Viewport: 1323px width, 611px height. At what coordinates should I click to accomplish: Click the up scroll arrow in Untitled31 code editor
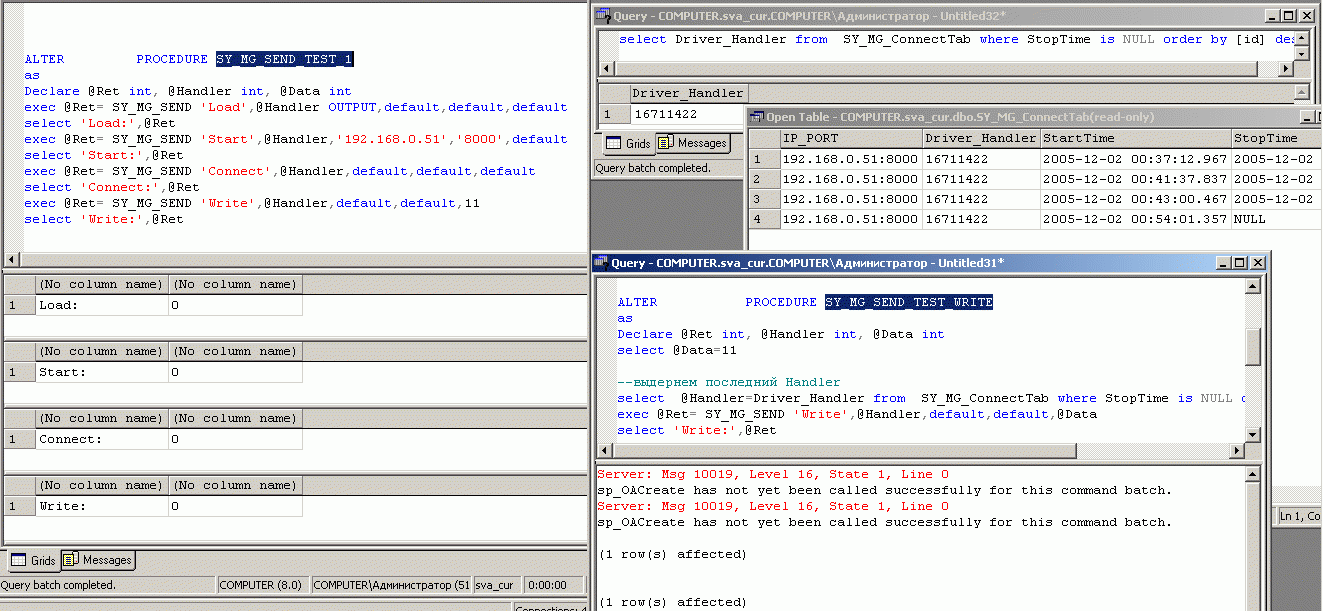[x=1254, y=287]
